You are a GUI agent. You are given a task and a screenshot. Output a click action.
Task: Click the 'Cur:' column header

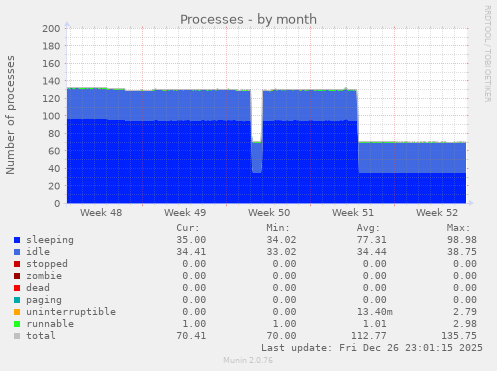(x=188, y=228)
